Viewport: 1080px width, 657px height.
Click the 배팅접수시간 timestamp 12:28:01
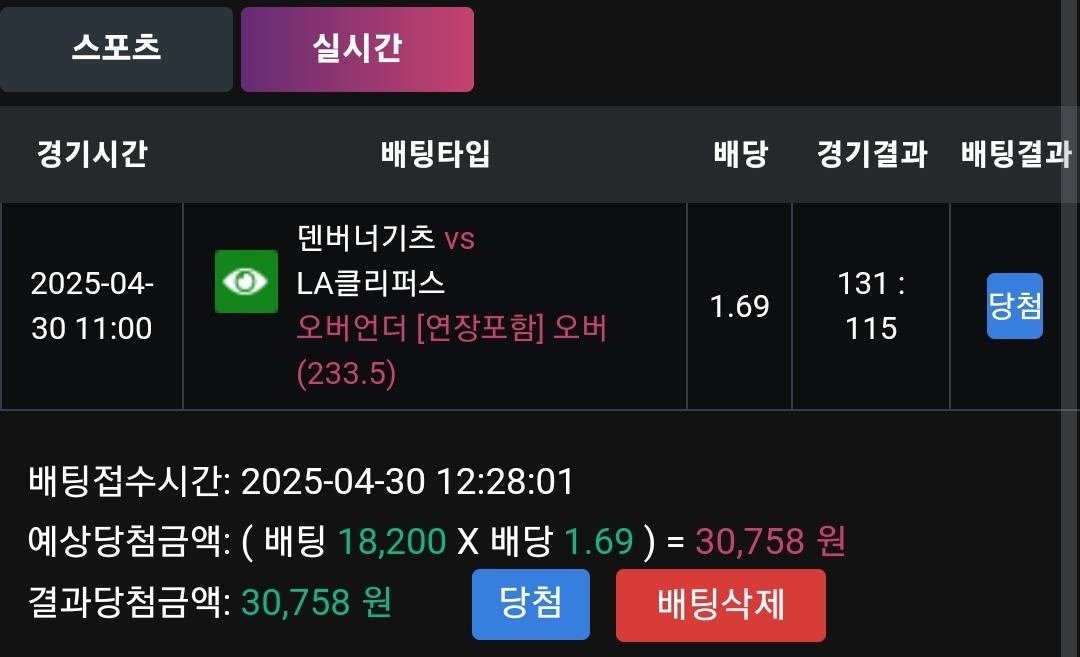click(x=506, y=482)
